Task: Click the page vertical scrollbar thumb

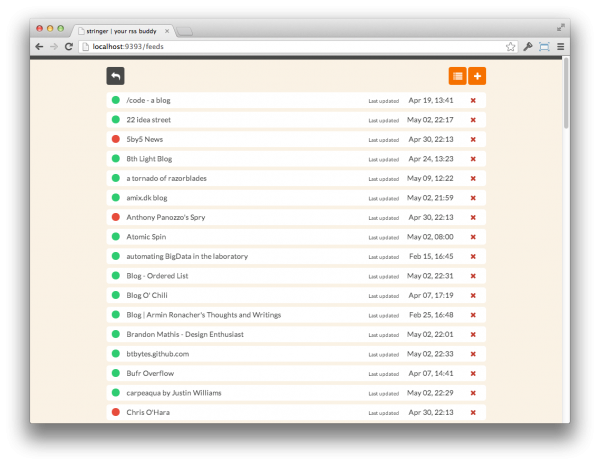Action: coord(566,93)
